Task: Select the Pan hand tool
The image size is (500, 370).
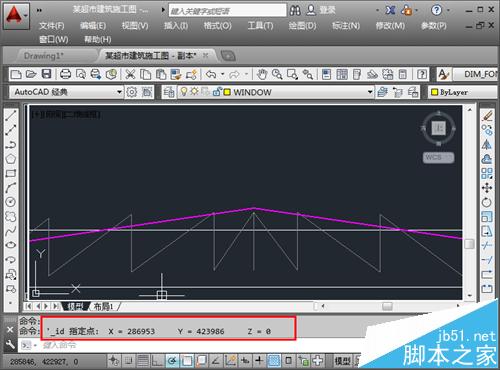Action: pyautogui.click(x=262, y=74)
